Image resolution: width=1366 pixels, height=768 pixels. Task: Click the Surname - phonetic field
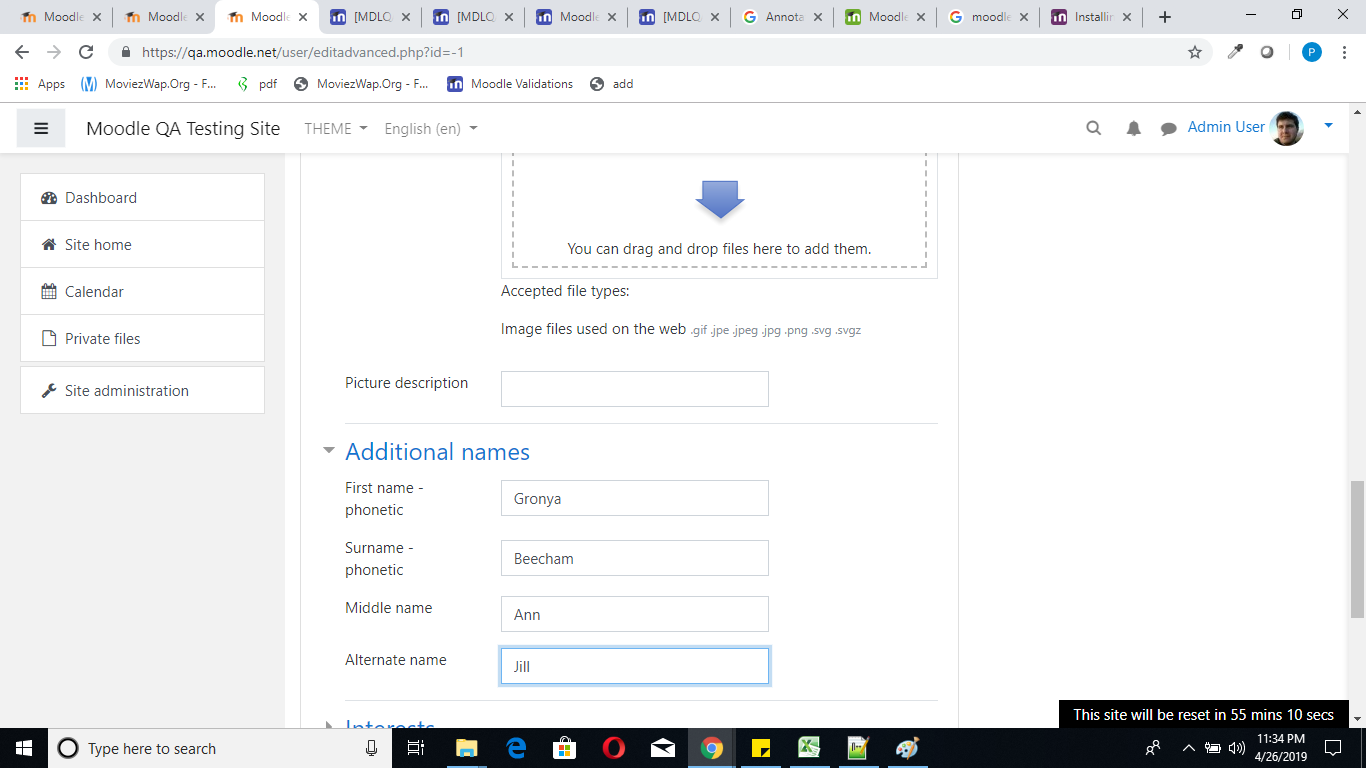coord(635,558)
